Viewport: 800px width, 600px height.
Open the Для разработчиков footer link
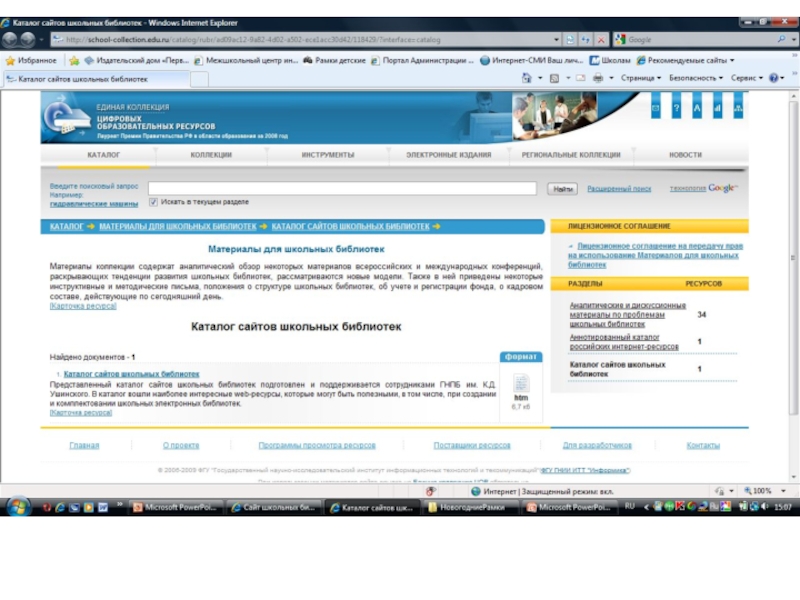tap(597, 445)
